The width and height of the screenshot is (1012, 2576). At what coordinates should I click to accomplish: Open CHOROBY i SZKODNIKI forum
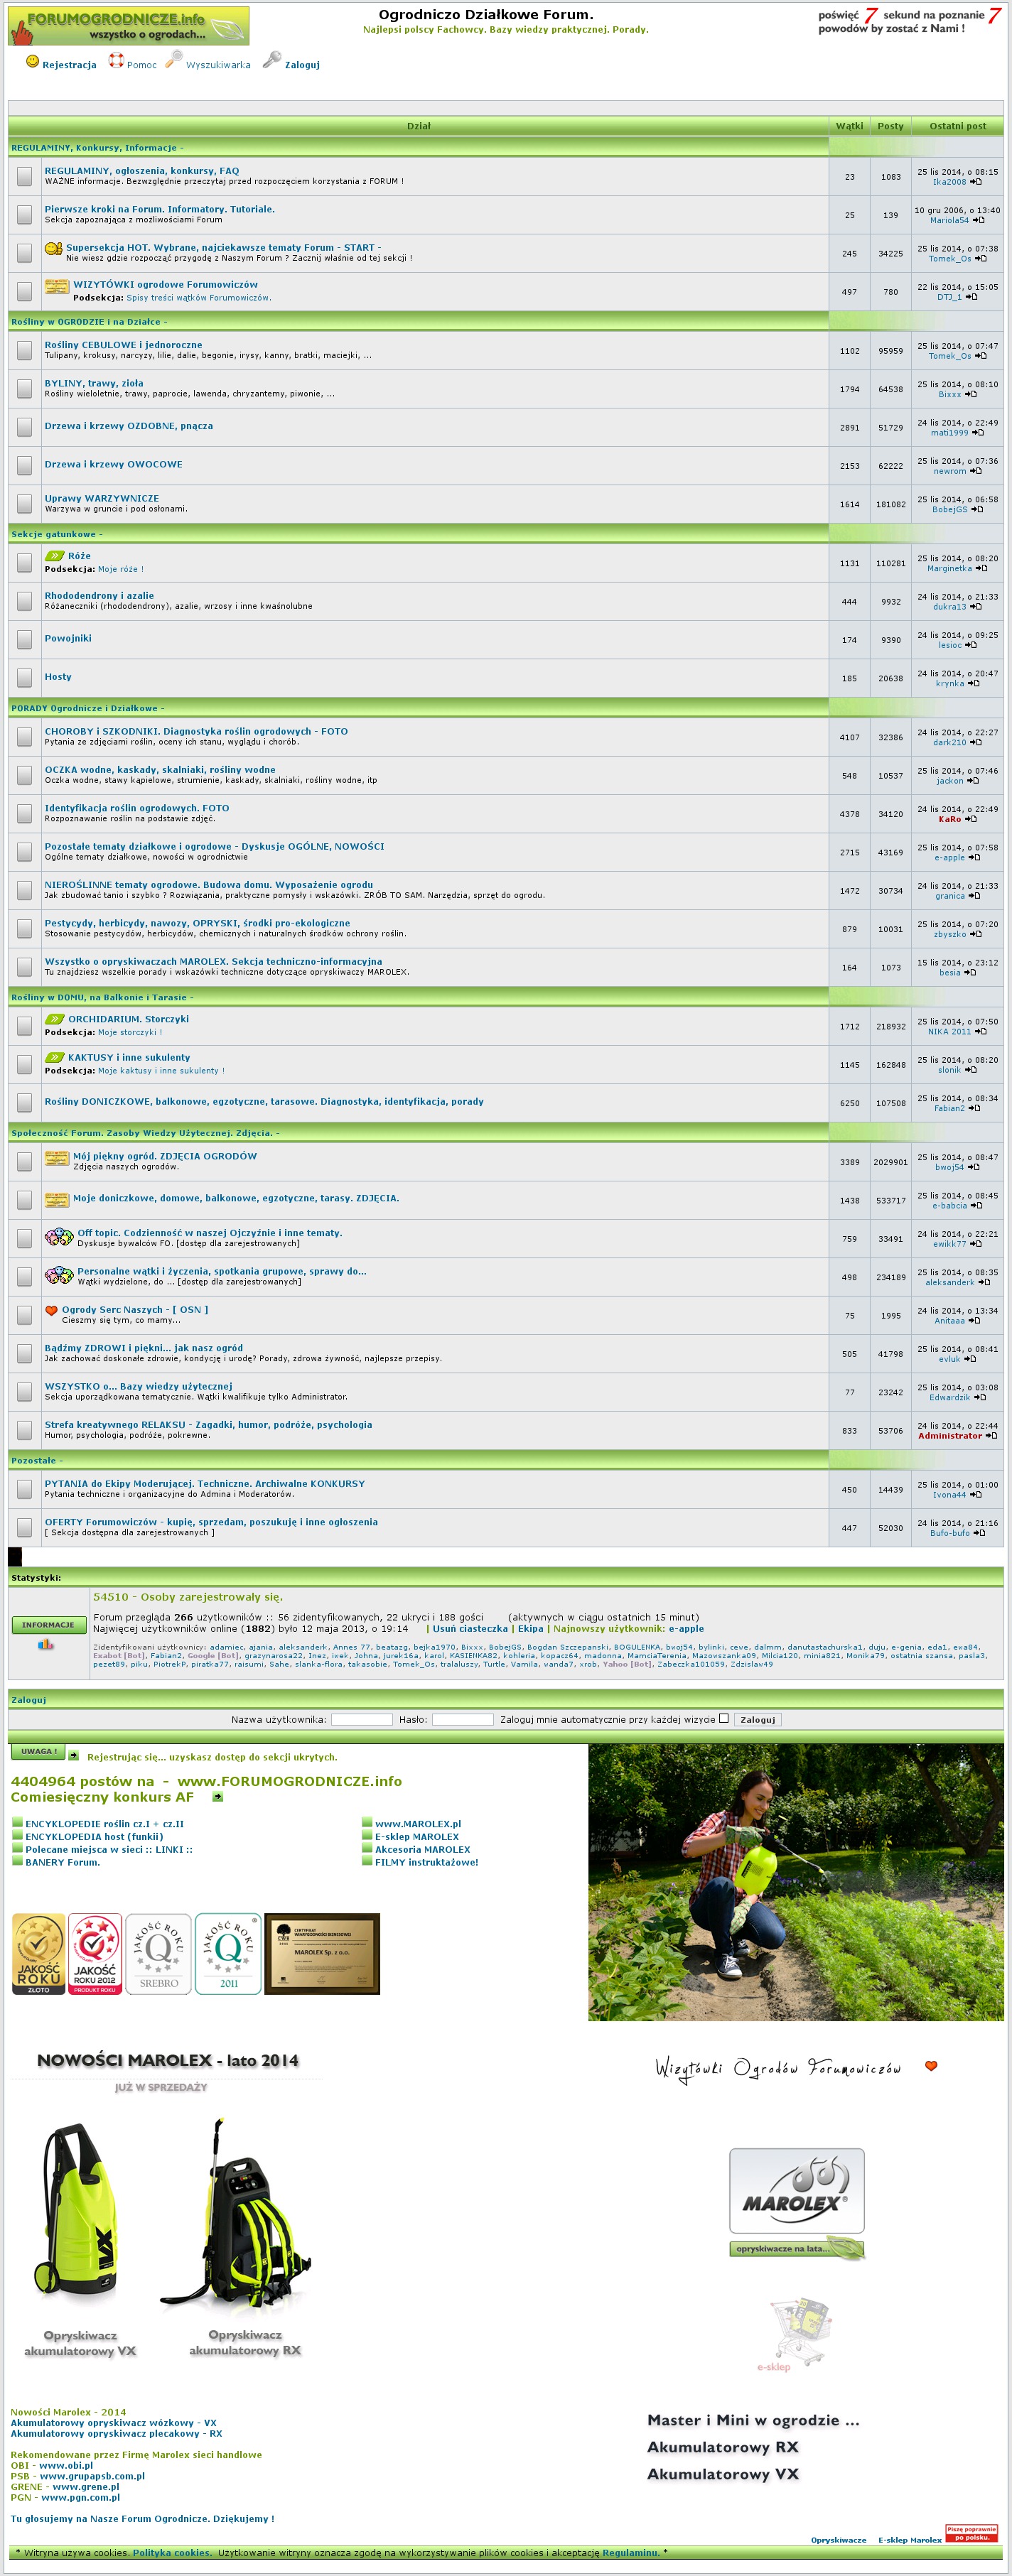(x=196, y=731)
